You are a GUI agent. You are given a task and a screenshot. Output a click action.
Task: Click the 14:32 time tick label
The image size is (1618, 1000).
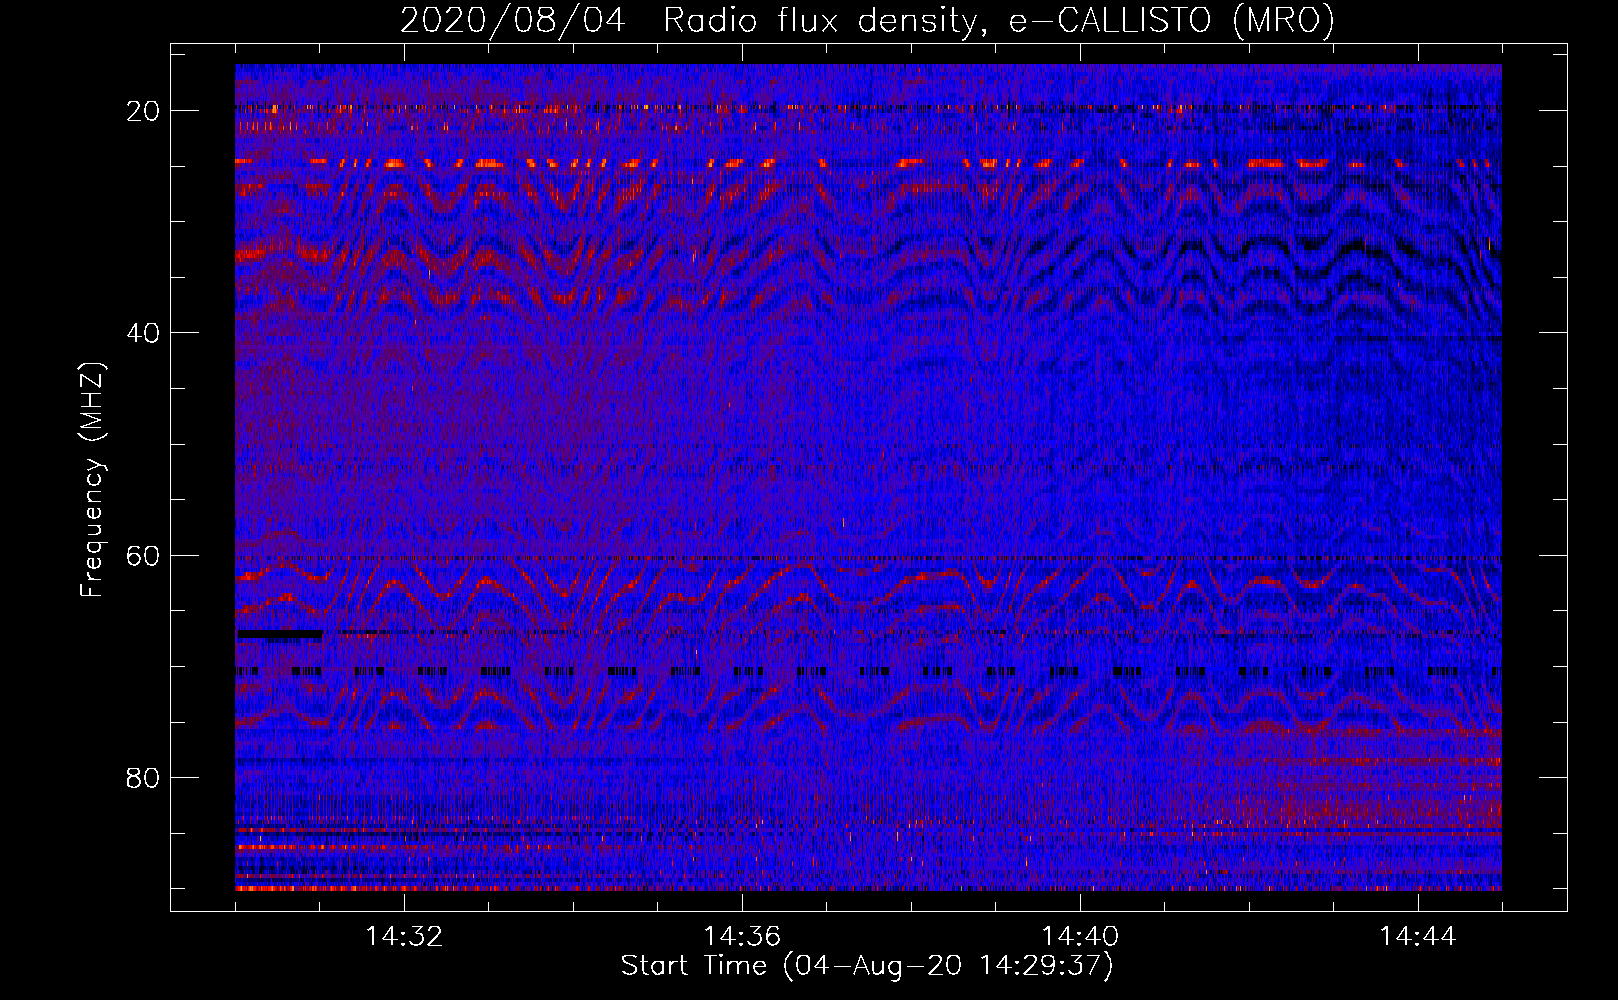coord(404,936)
